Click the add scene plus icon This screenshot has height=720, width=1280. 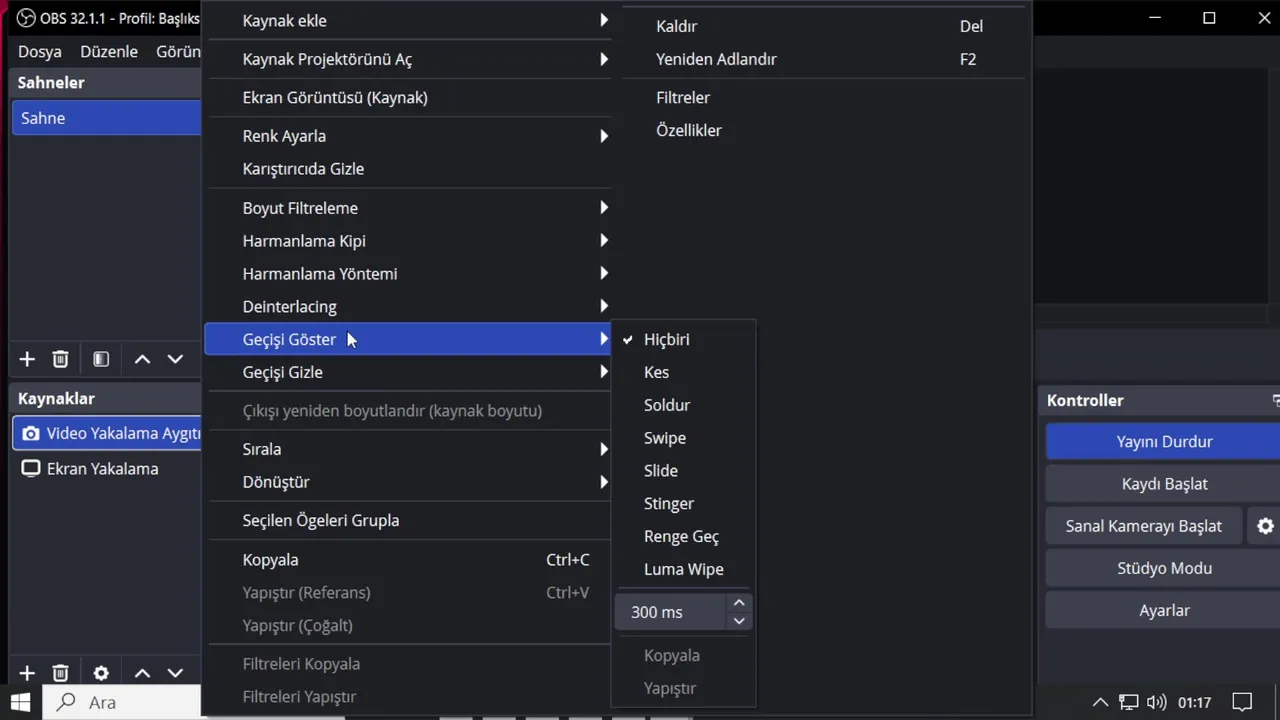[27, 359]
